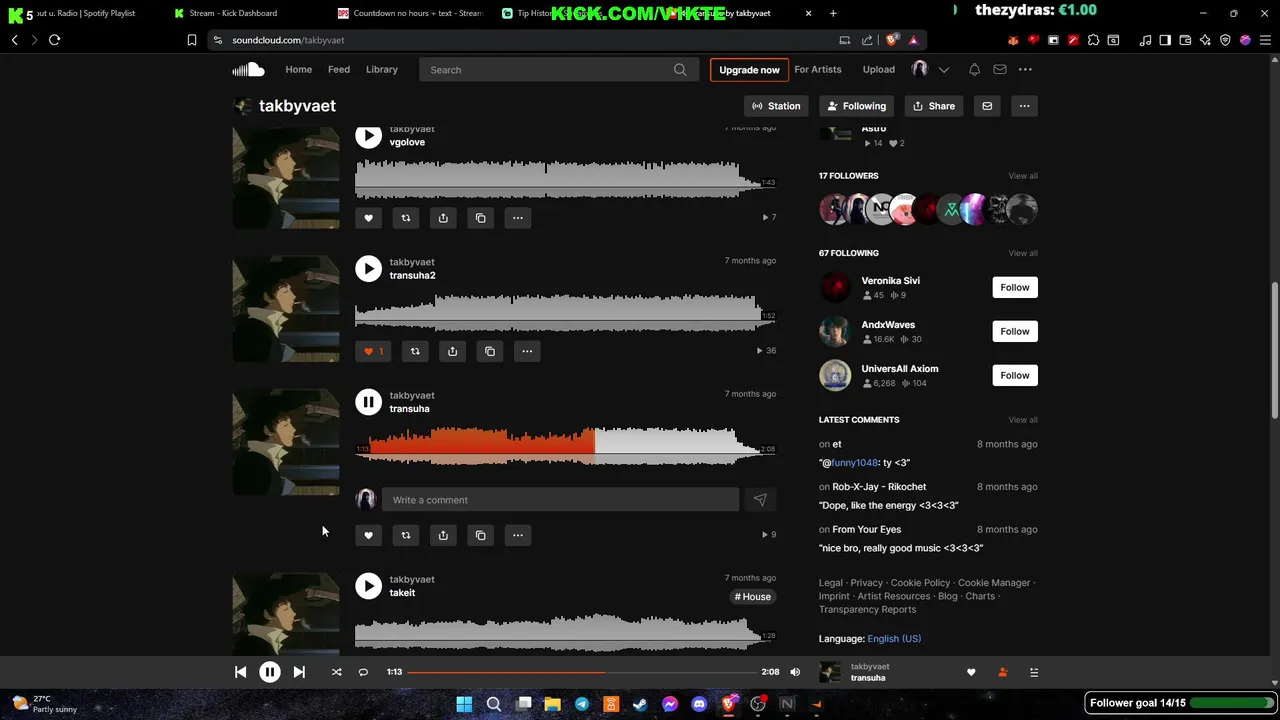Copy link of transuha2 track
Image resolution: width=1280 pixels, height=720 pixels.
coord(490,351)
